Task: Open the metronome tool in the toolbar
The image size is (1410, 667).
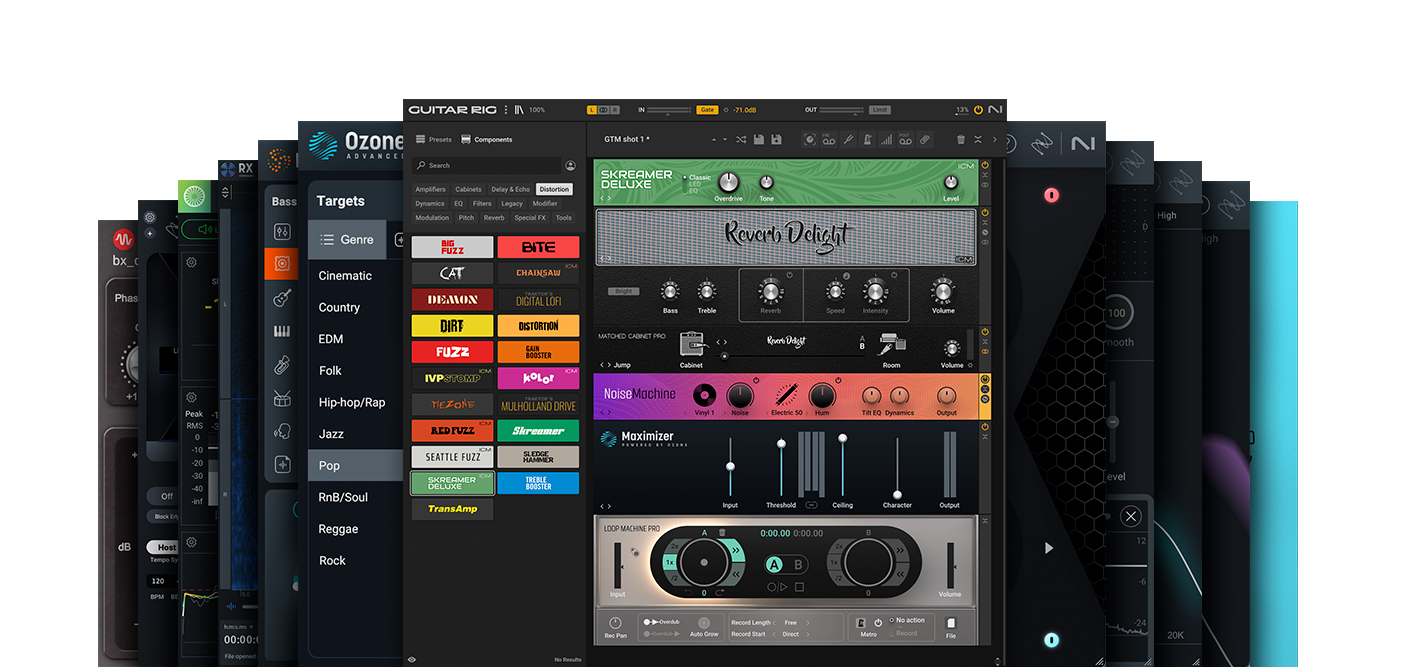Action: tap(866, 139)
